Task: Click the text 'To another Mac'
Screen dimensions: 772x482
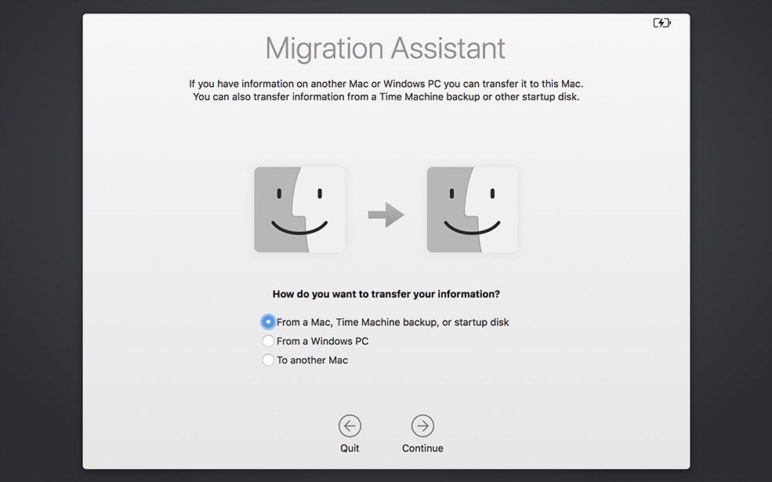Action: pyautogui.click(x=312, y=360)
